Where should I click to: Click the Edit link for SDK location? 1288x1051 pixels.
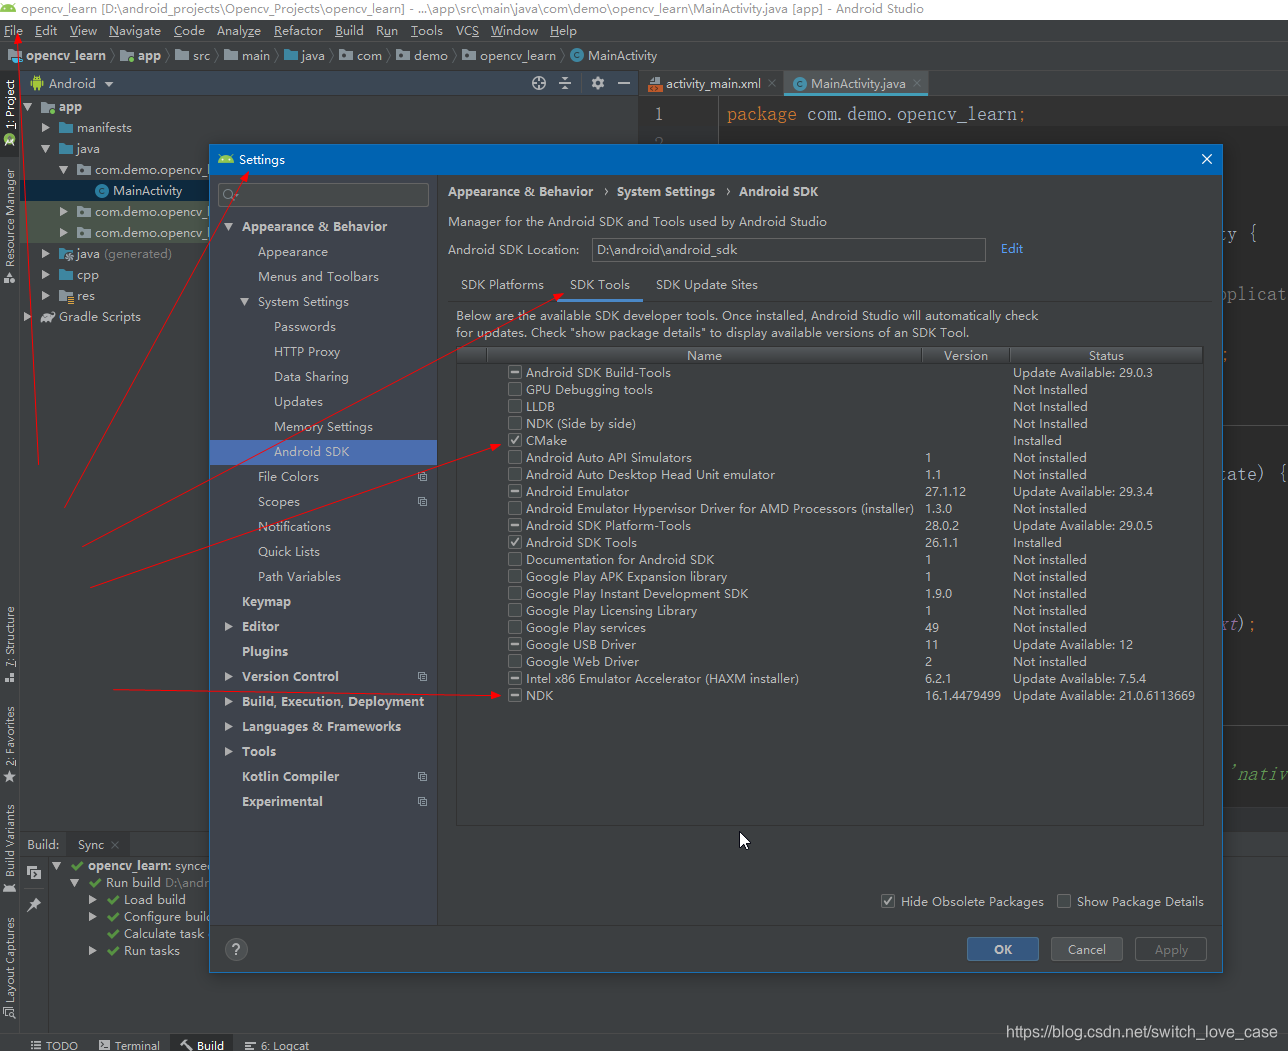(1012, 249)
